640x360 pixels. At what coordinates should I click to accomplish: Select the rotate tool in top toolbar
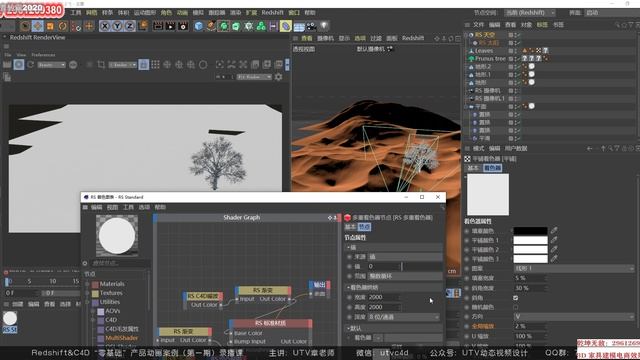[x=62, y=26]
